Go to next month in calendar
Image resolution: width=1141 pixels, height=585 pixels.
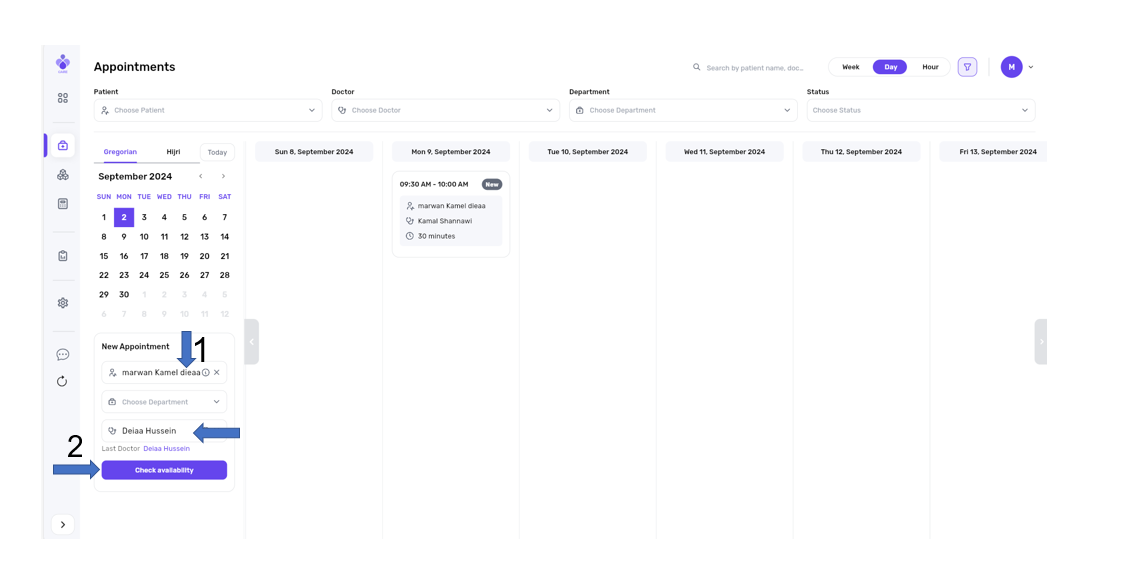(223, 177)
